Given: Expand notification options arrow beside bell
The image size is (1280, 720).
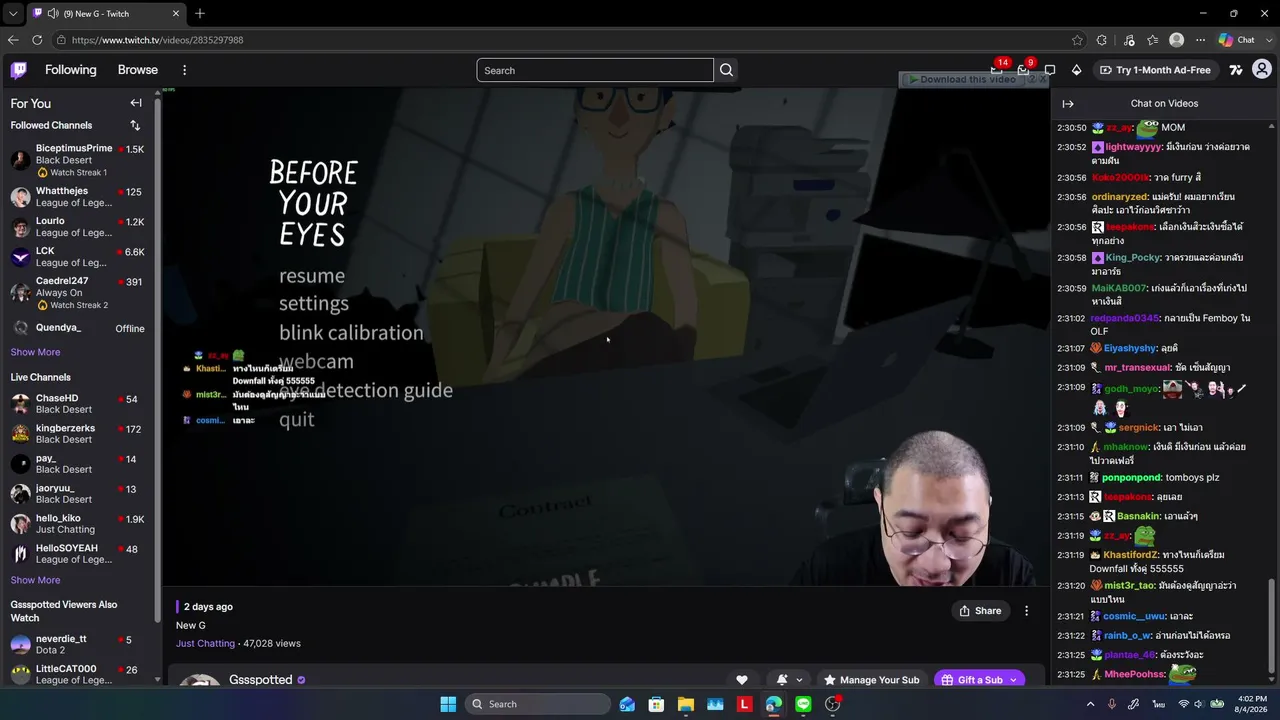Looking at the screenshot, I should pos(799,680).
